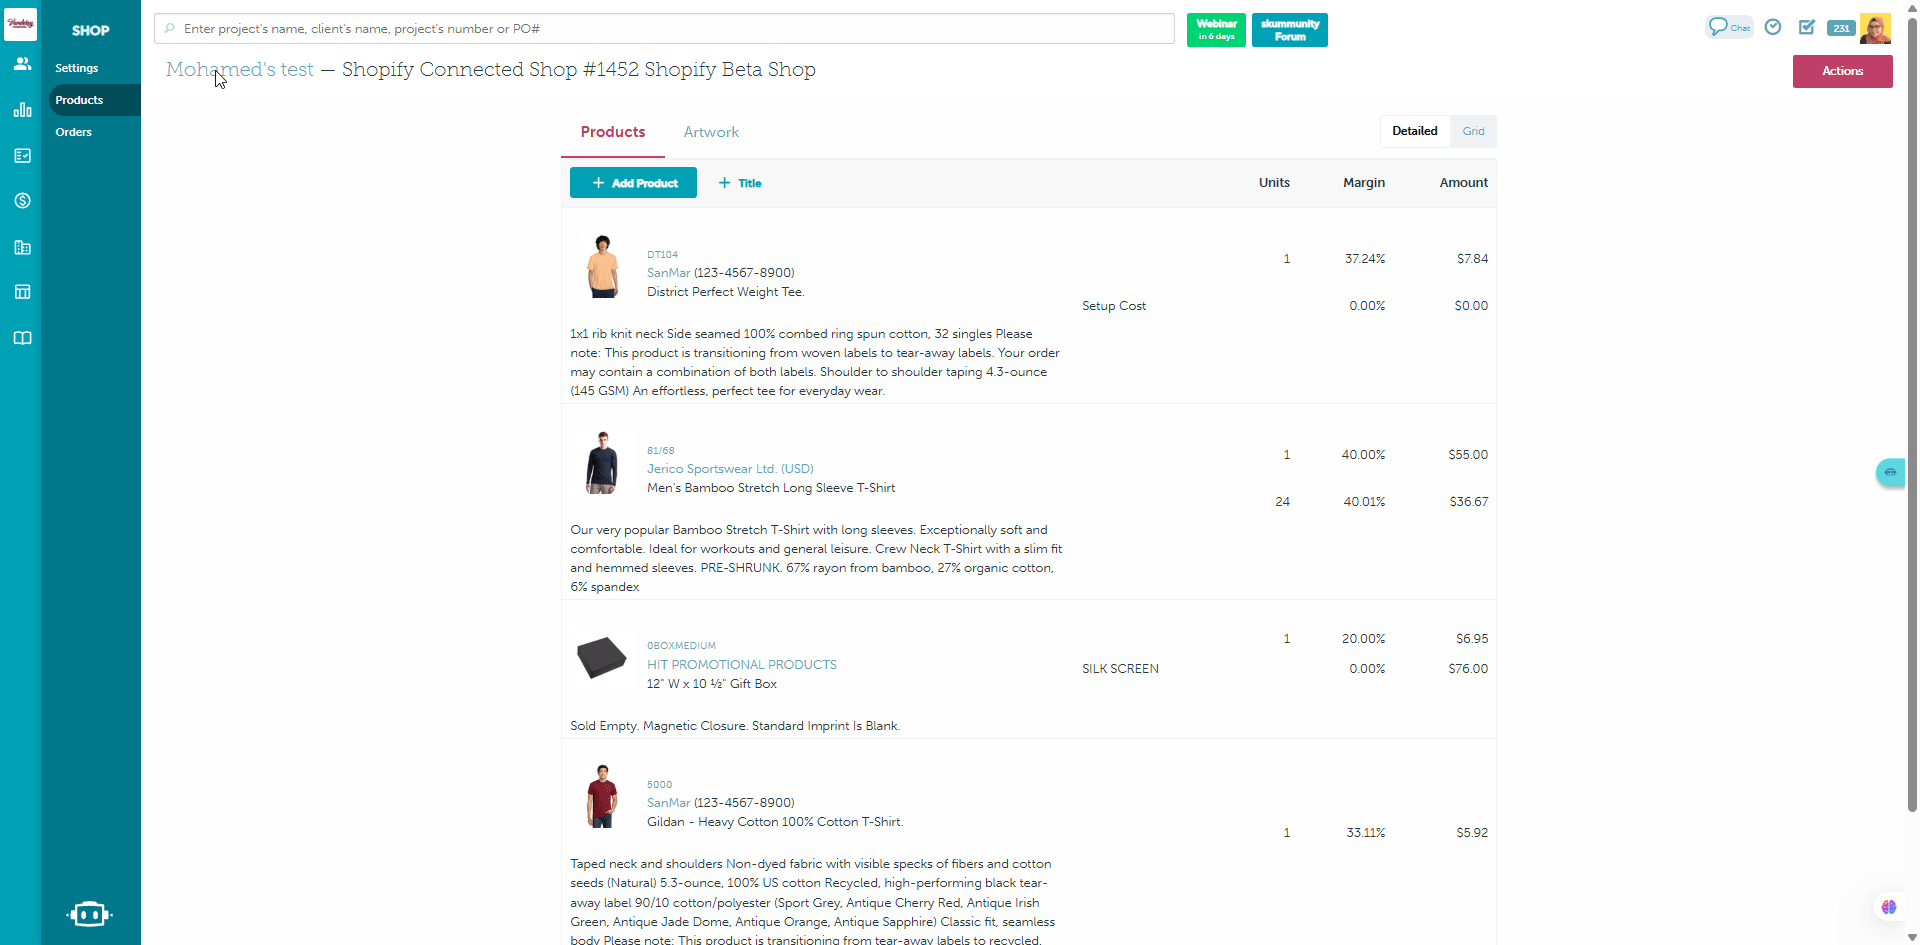Image resolution: width=1920 pixels, height=945 pixels.
Task: Open the SanMar supplier link for DT104
Action: [668, 273]
